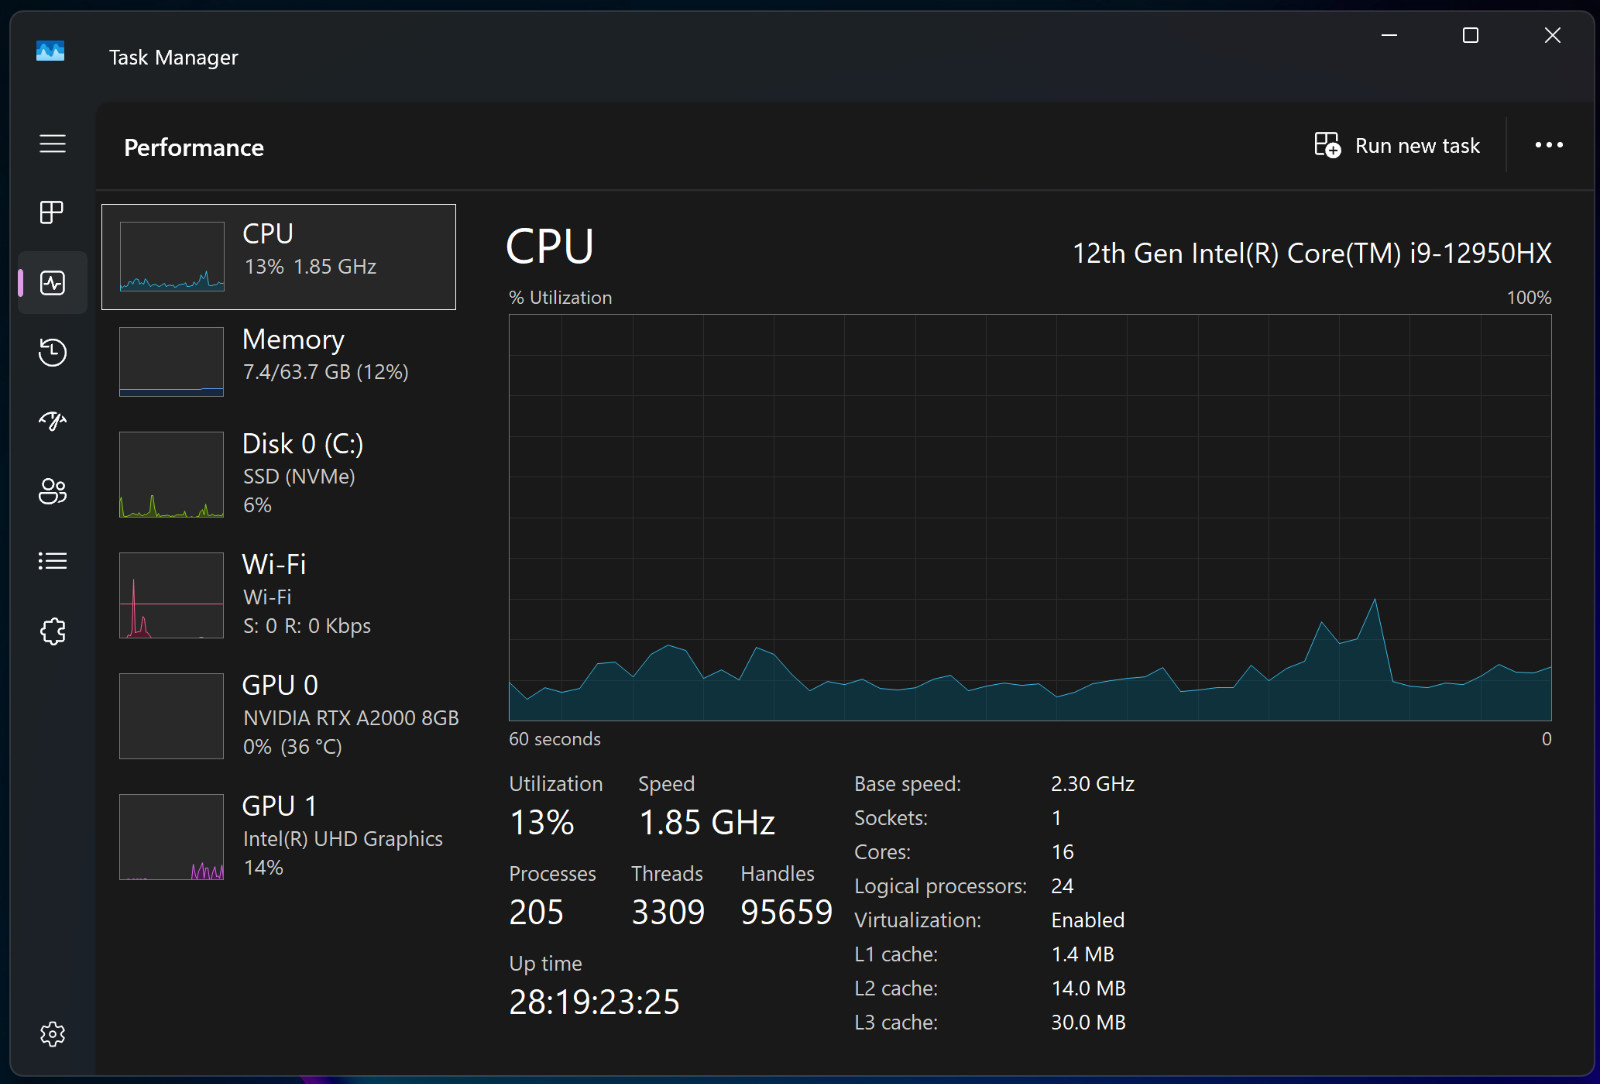Click Run new task
Image resolution: width=1600 pixels, height=1084 pixels.
point(1397,146)
